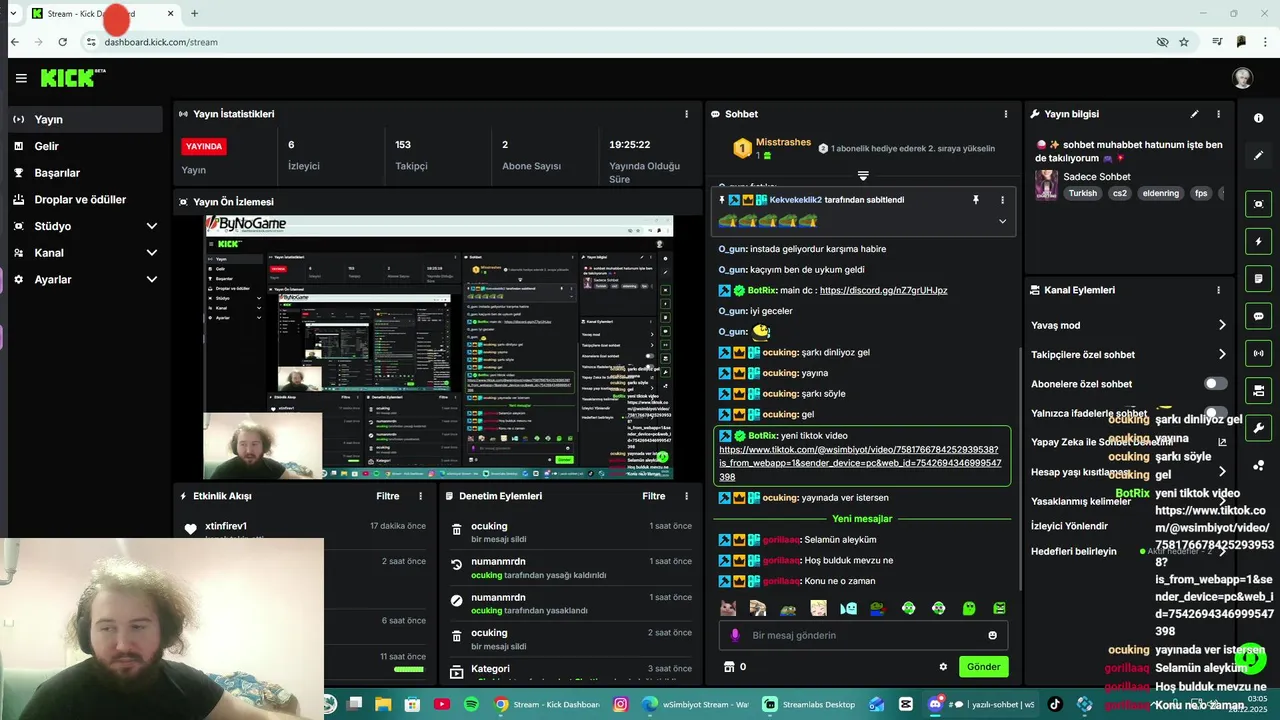Open the Denetim Eylemleri Filtre dropdown
Viewport: 1280px width, 720px height.
tap(653, 496)
